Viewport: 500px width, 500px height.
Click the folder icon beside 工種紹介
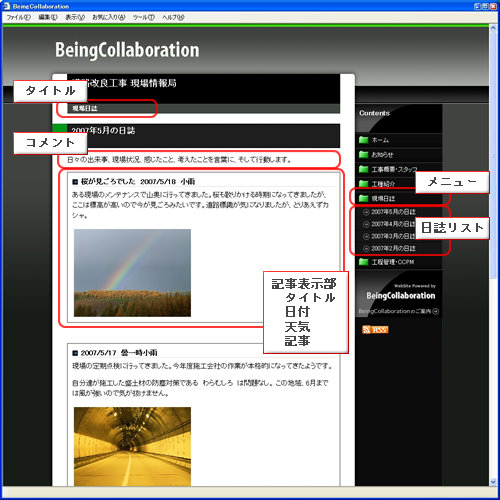364,184
